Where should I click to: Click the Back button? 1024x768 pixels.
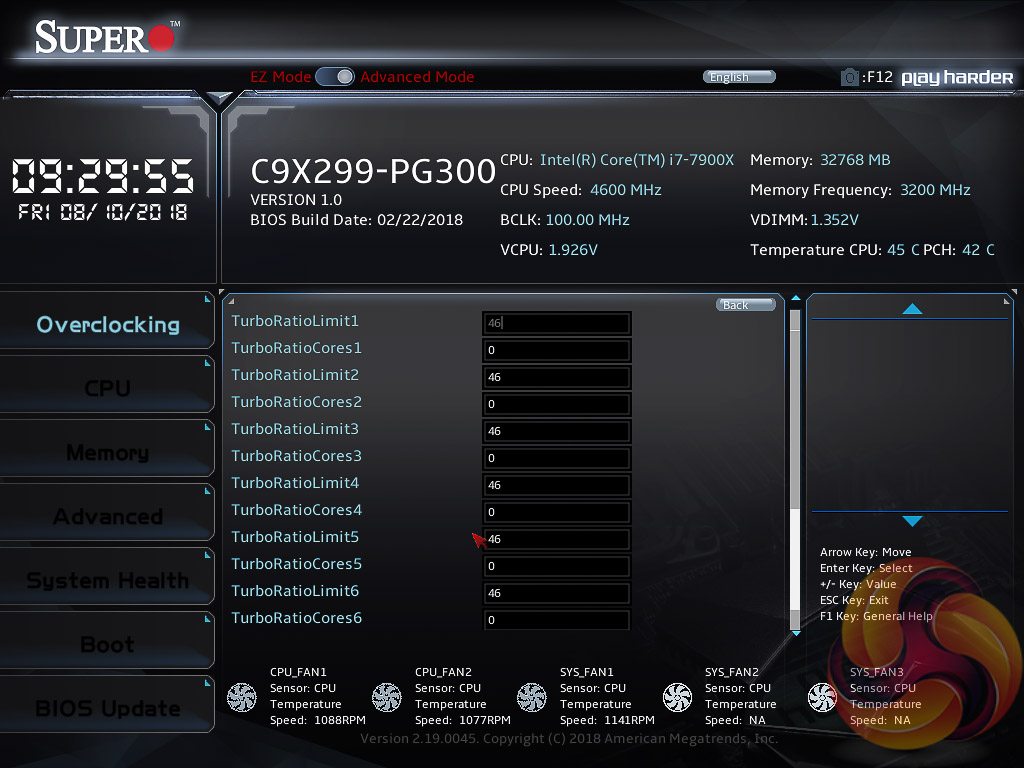746,305
